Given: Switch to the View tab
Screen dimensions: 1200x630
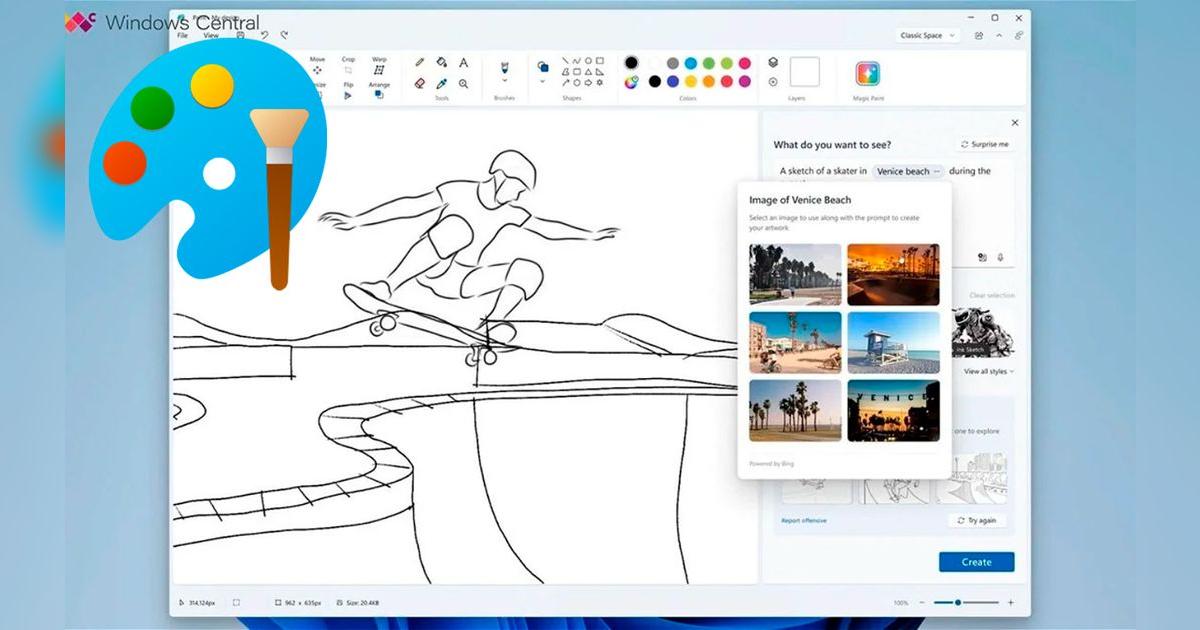Looking at the screenshot, I should coord(210,34).
